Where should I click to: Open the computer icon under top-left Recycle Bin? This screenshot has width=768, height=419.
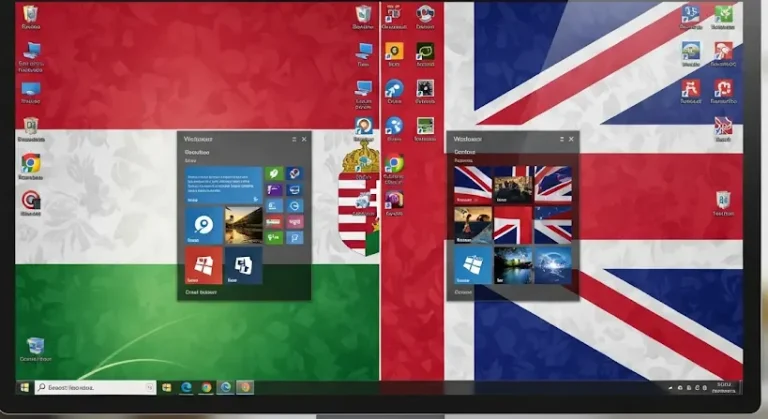coord(31,50)
